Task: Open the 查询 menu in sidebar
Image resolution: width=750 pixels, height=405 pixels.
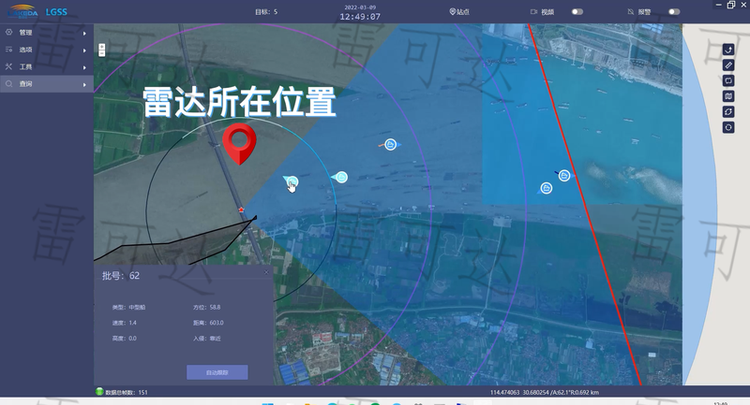Action: pos(46,84)
